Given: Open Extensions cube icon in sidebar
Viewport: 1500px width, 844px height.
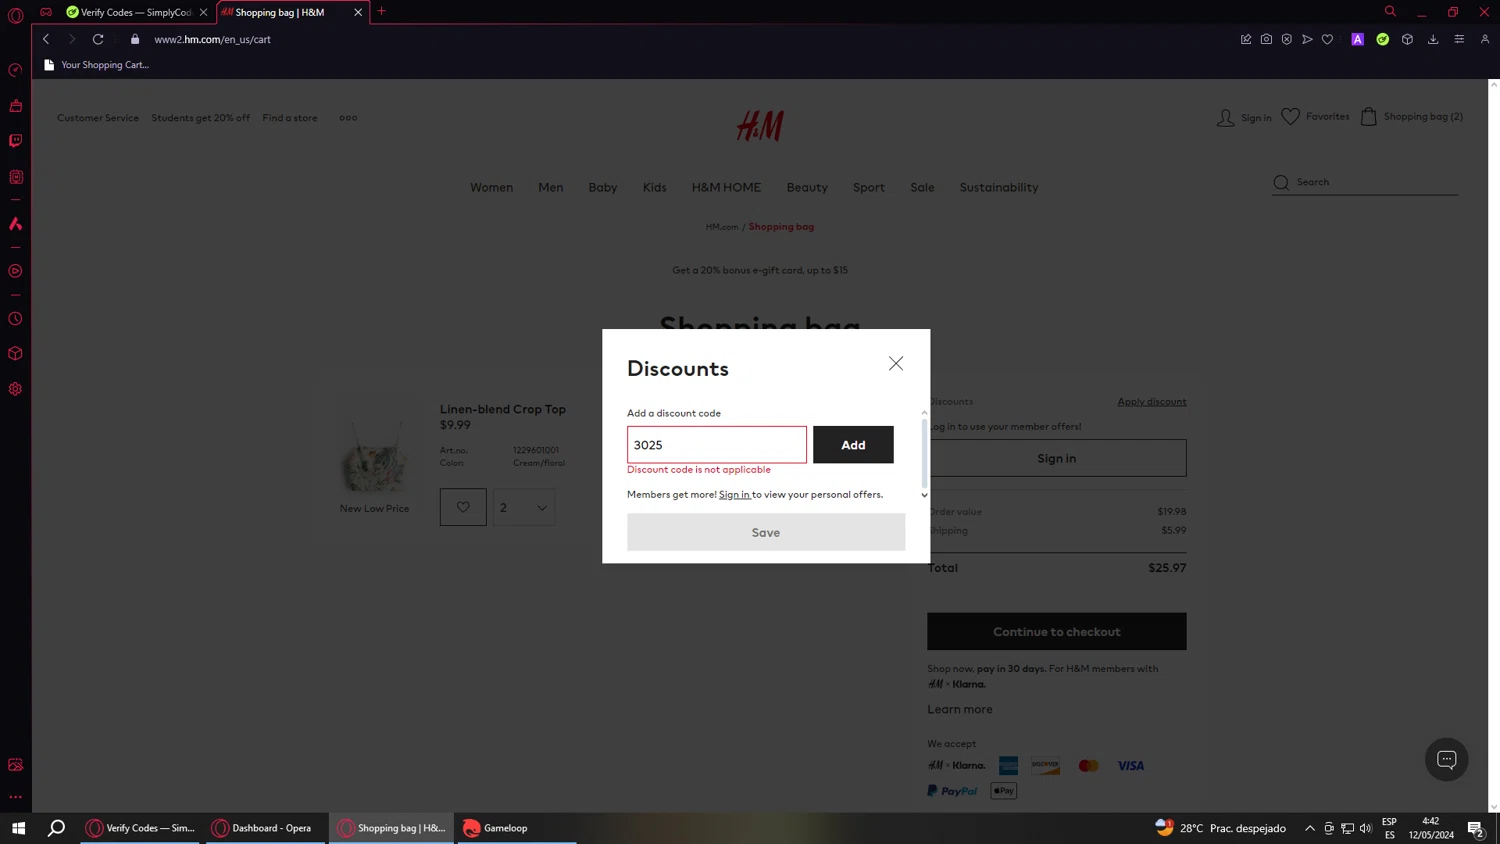Looking at the screenshot, I should (x=15, y=354).
